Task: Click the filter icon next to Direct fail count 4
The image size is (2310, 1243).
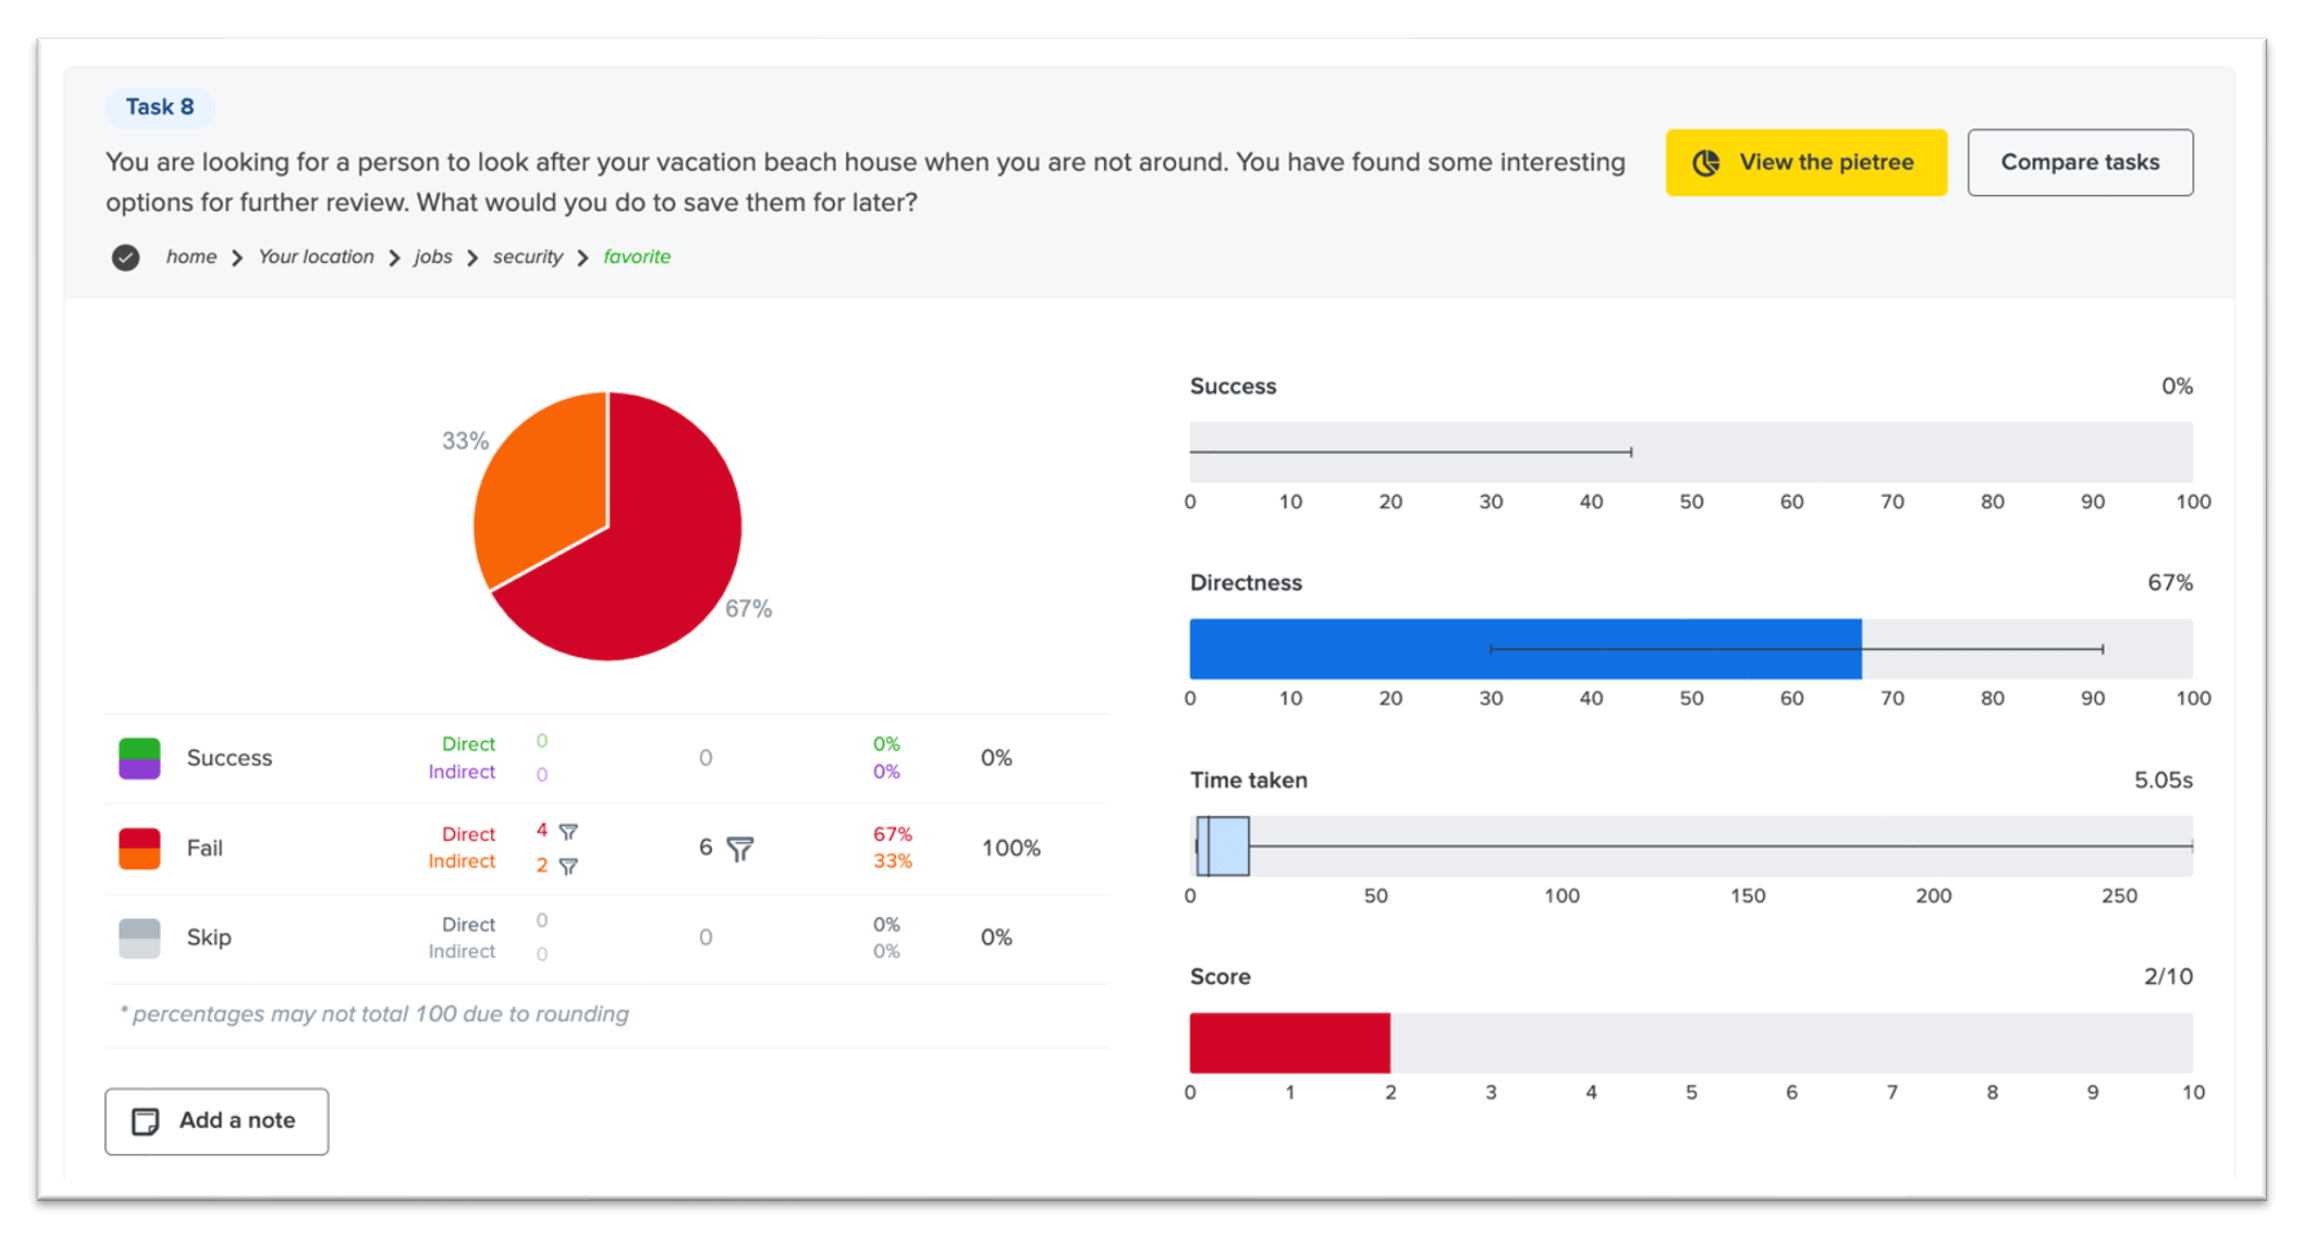Action: tap(568, 832)
